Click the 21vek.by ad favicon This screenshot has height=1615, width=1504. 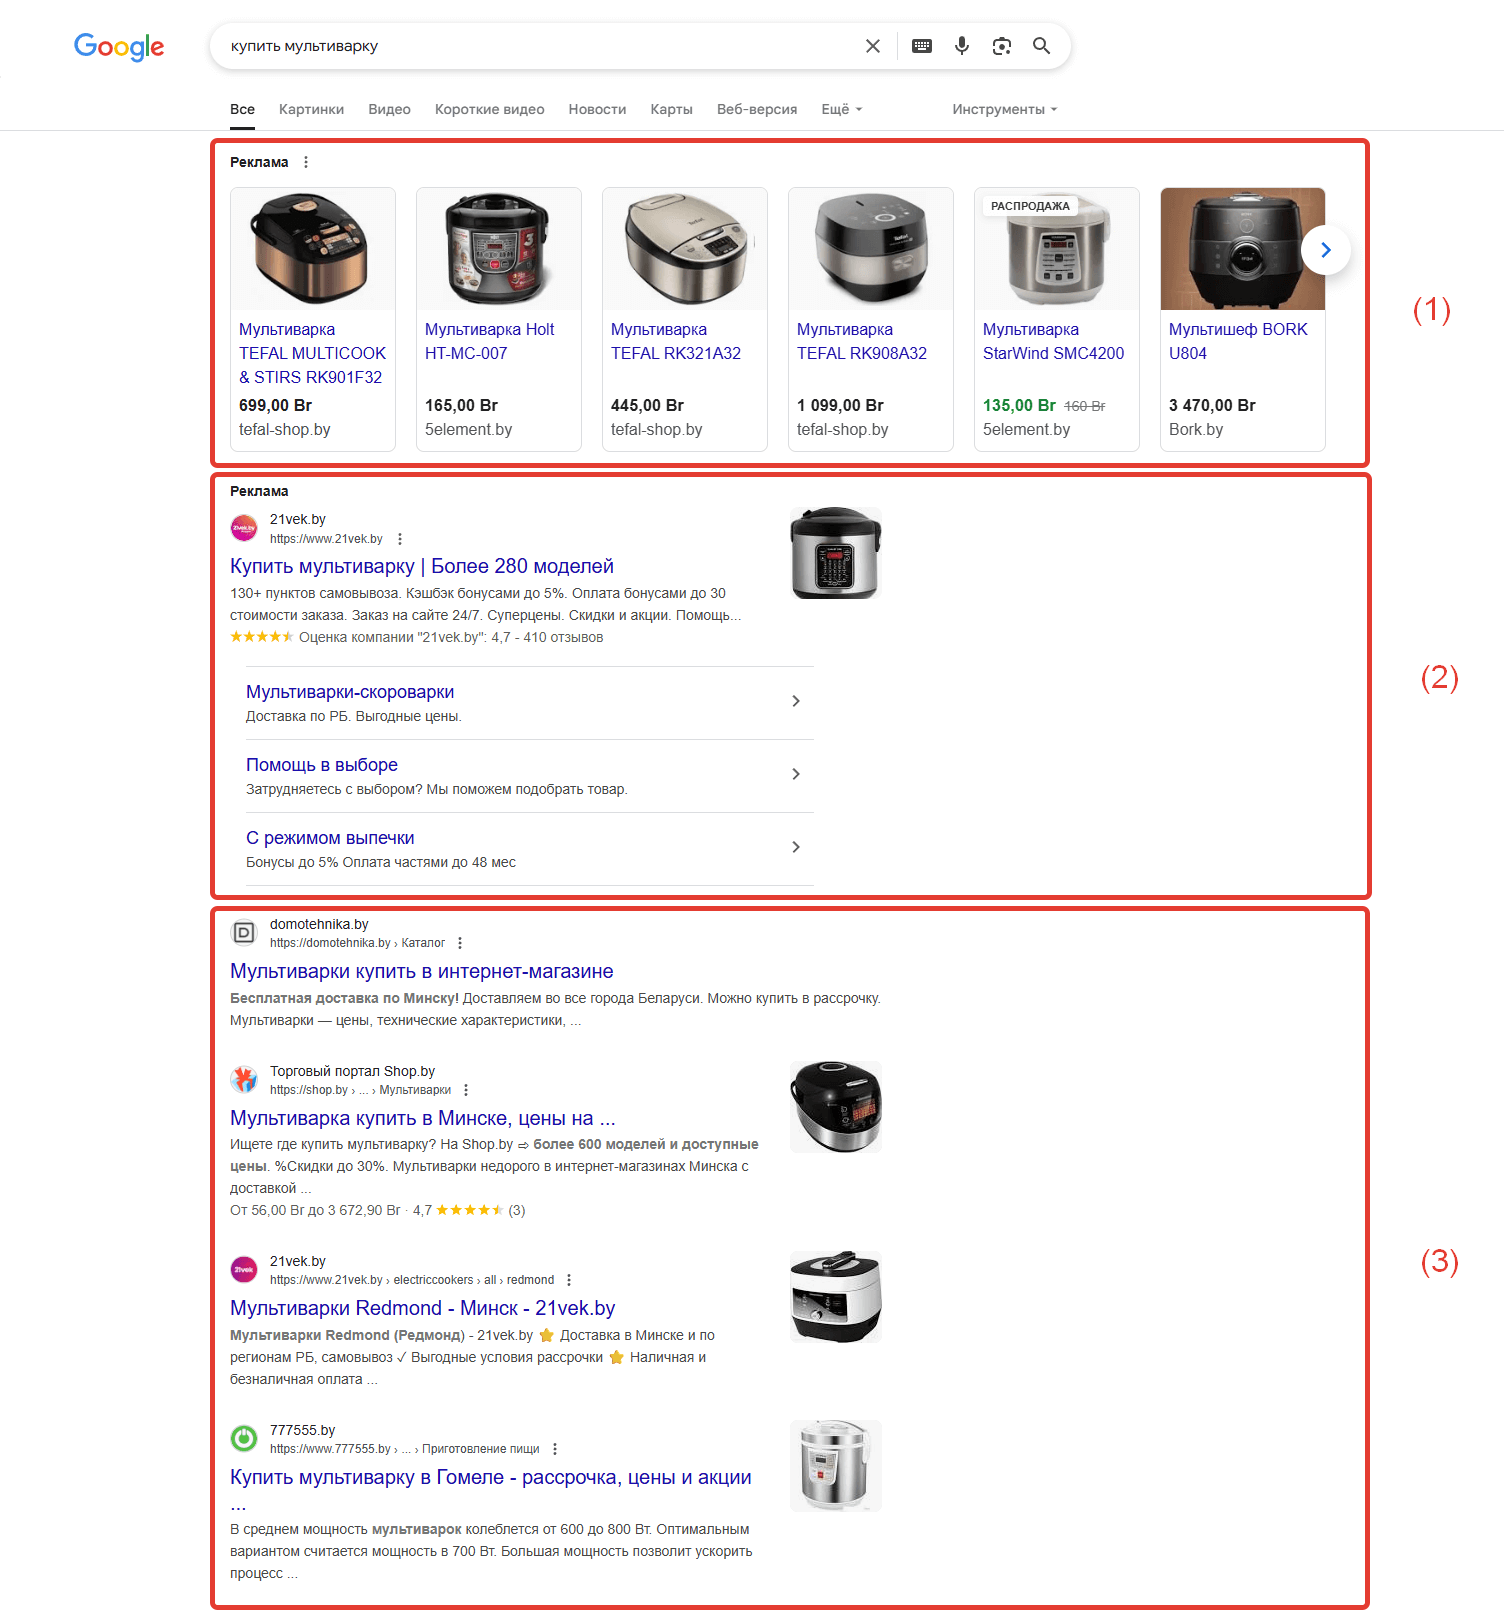[x=244, y=528]
